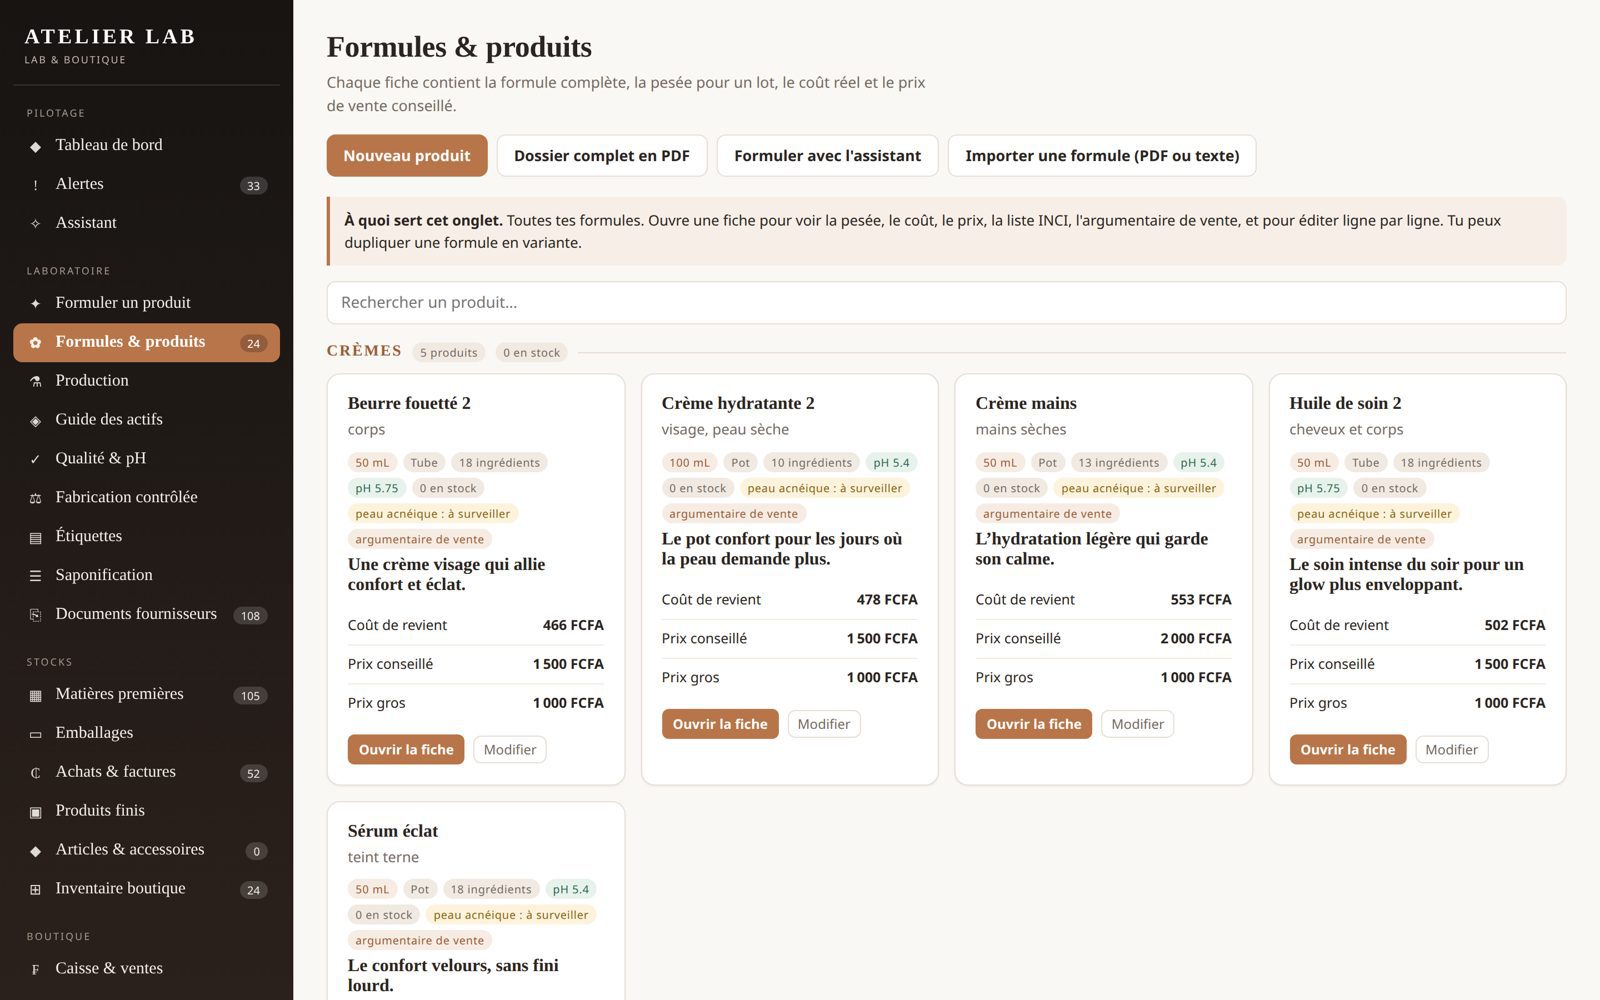Click the Formuler un produit star icon
Screen dimensions: 1600x1000
[x=35, y=304]
